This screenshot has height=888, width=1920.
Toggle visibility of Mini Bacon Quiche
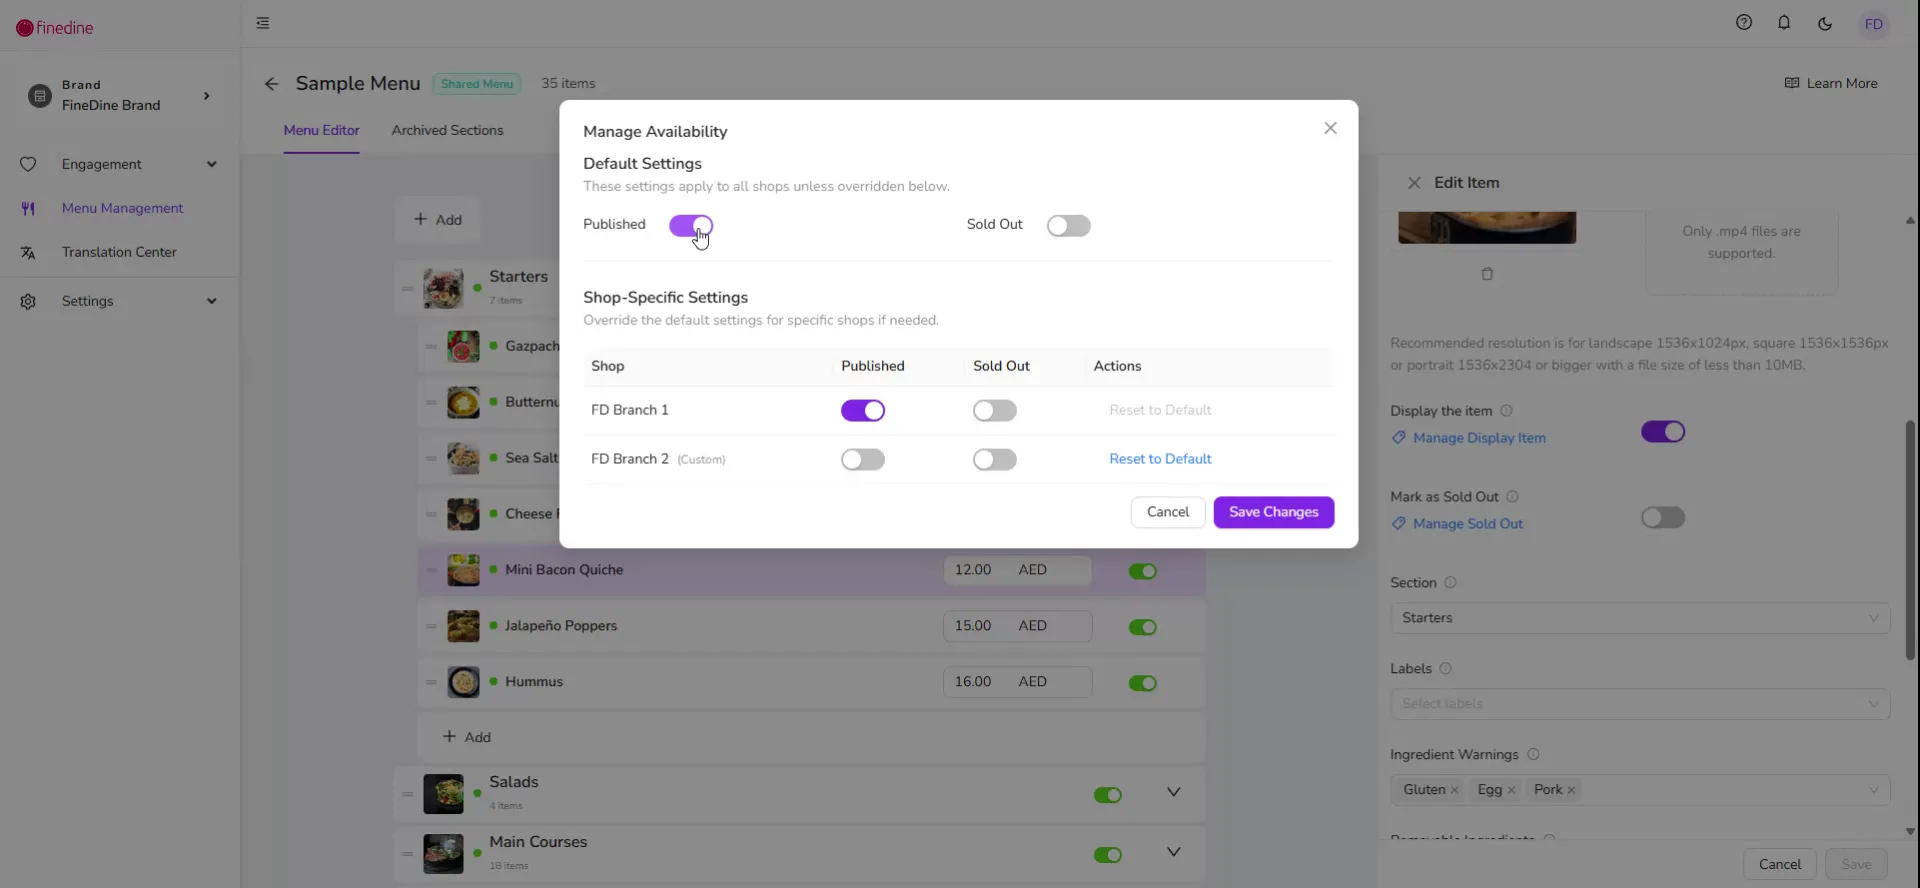(x=1143, y=571)
